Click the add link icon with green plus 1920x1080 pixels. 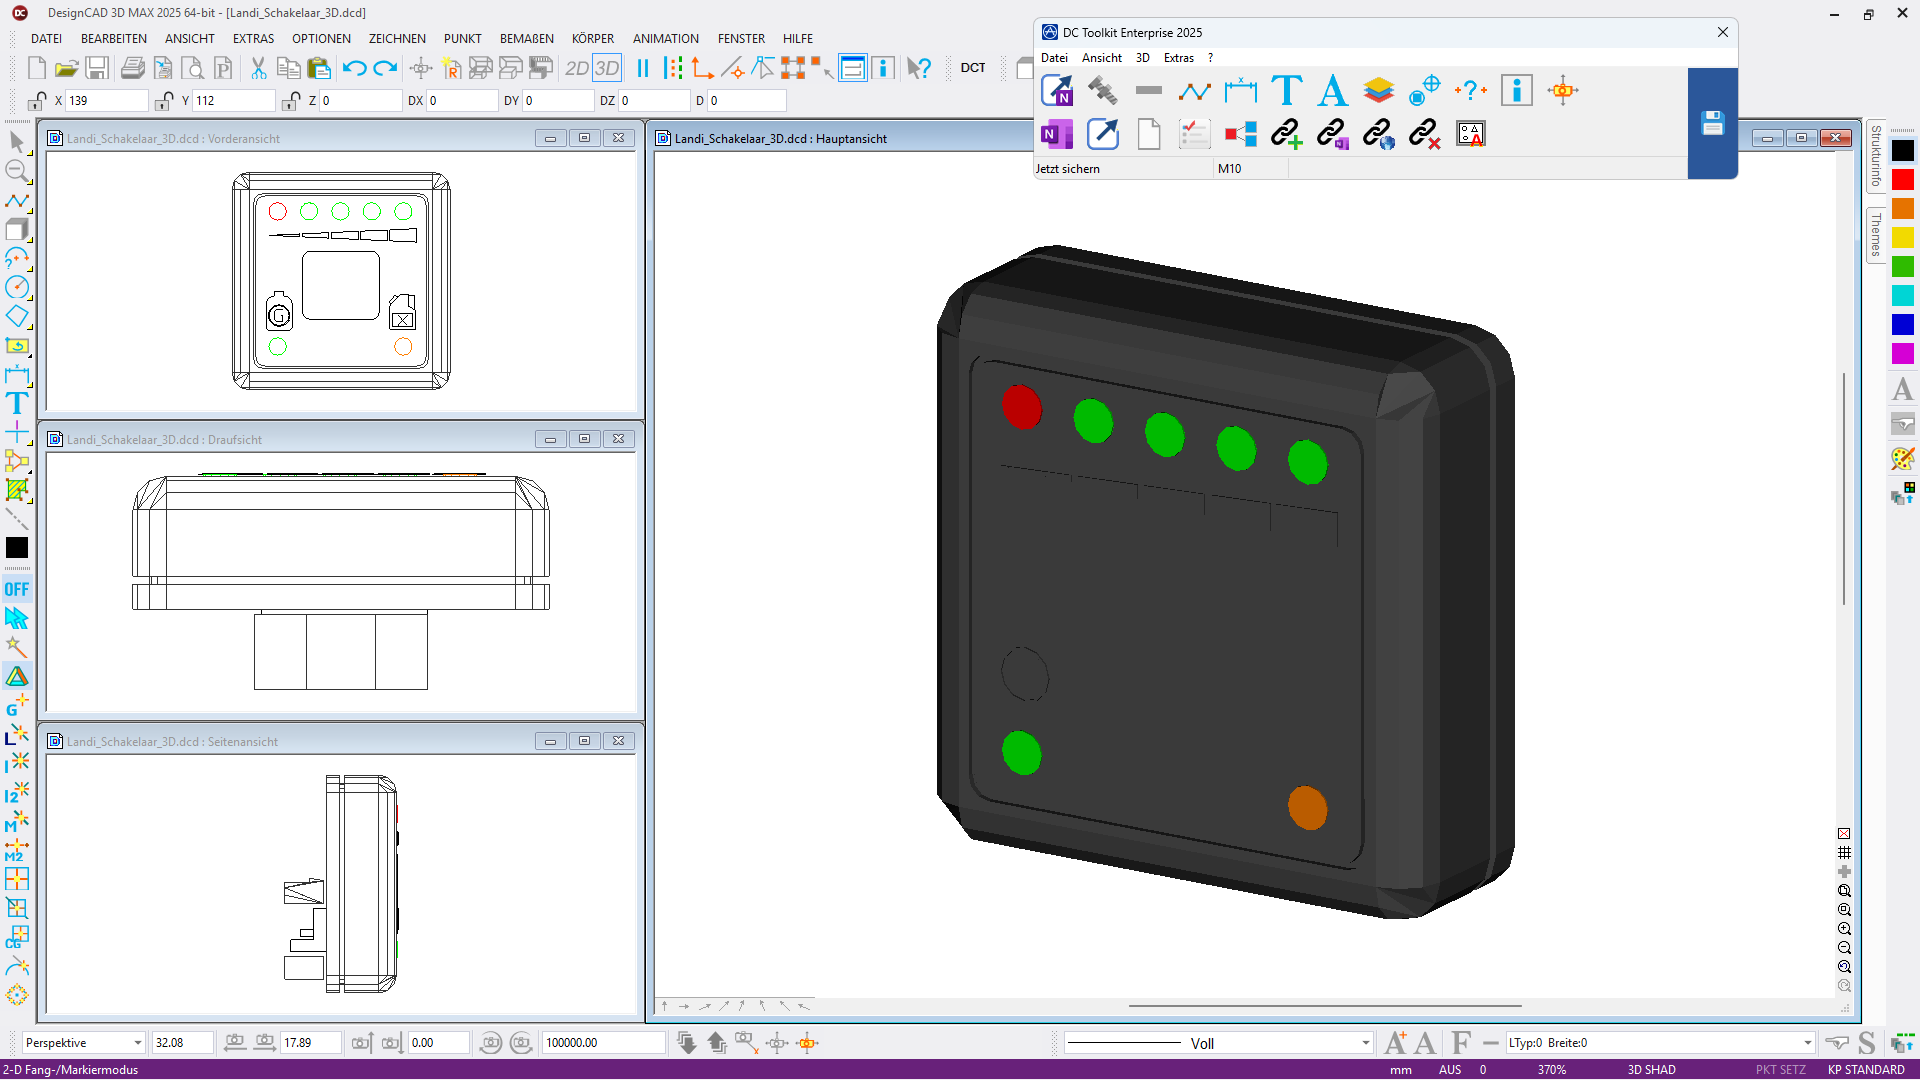click(x=1286, y=134)
